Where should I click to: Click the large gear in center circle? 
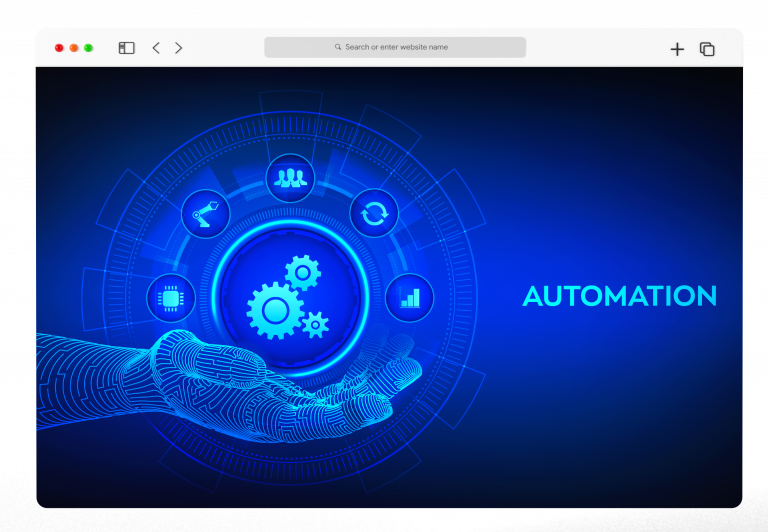(x=273, y=310)
